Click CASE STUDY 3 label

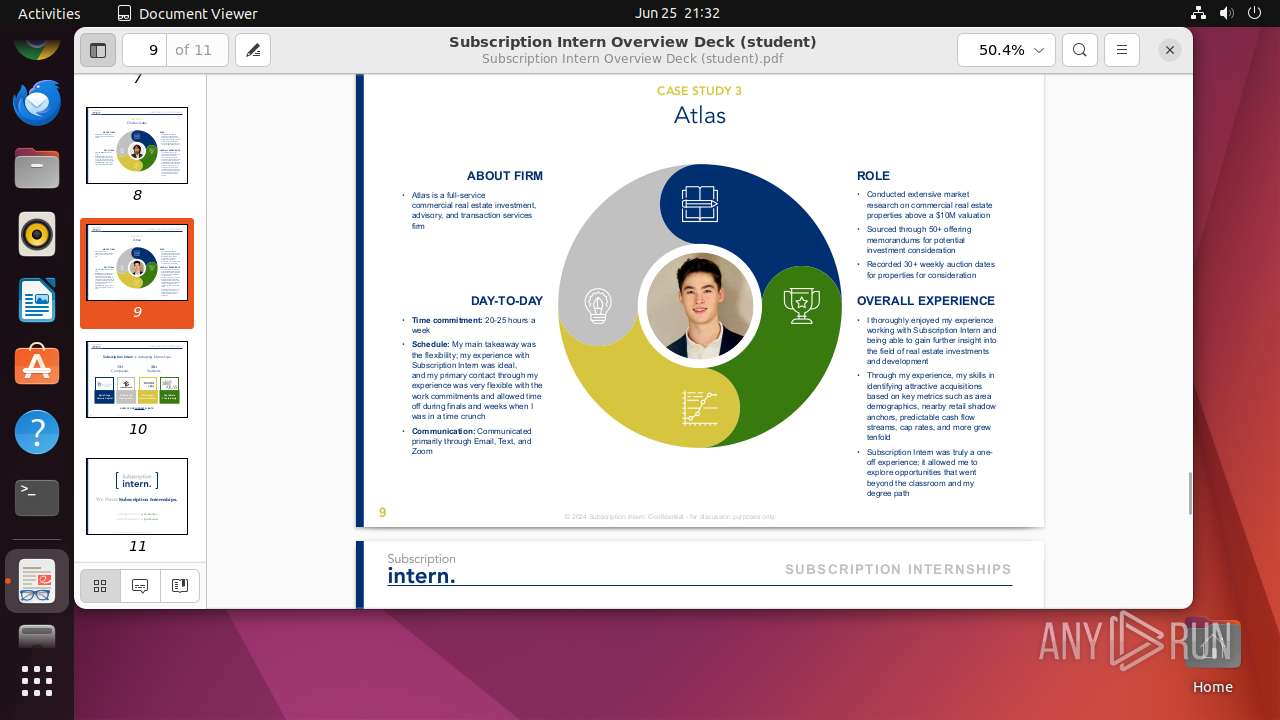pyautogui.click(x=699, y=91)
